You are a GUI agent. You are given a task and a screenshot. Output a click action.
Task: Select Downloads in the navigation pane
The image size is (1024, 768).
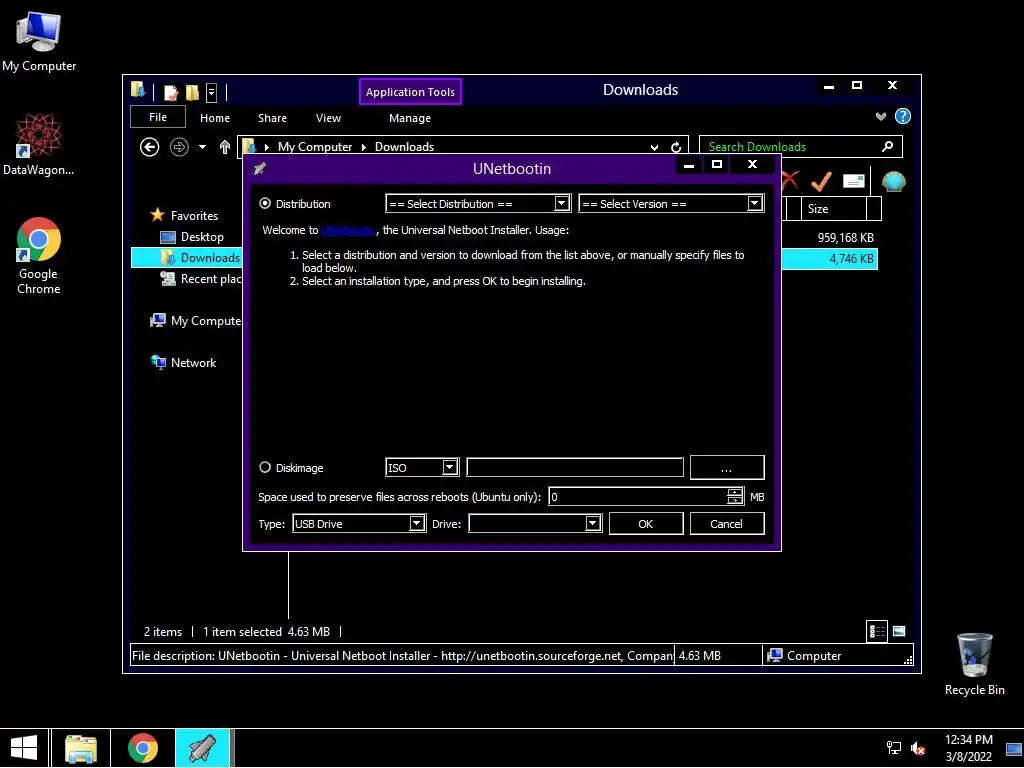(187, 258)
